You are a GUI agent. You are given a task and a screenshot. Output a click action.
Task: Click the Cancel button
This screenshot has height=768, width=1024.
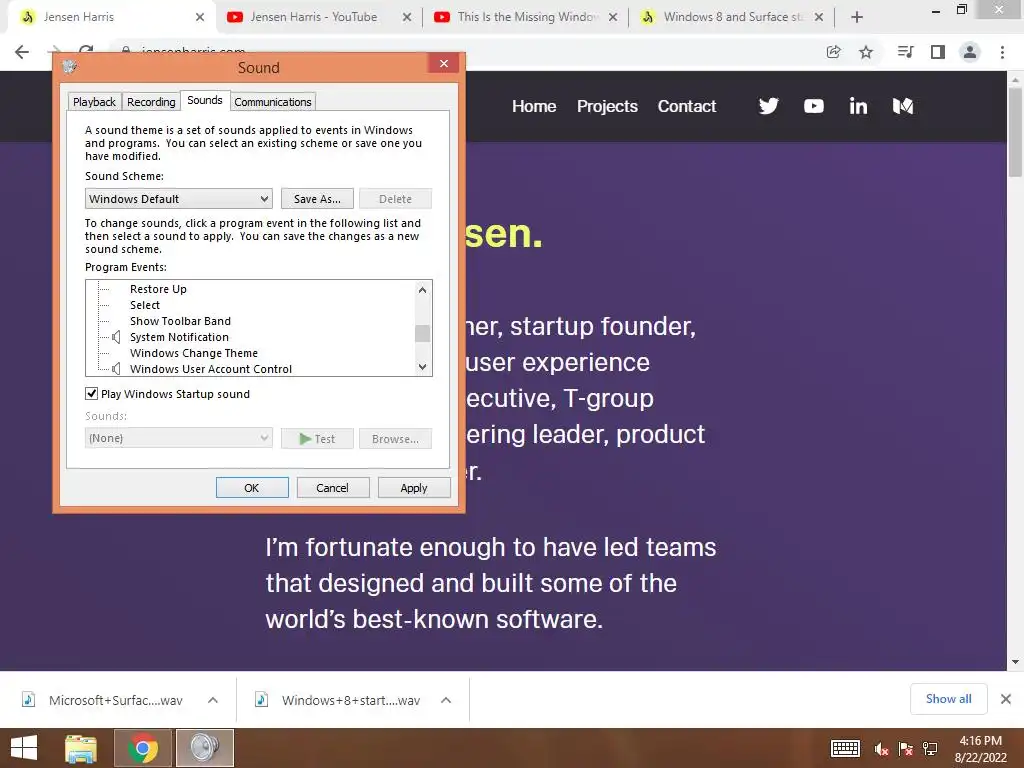[x=332, y=488]
